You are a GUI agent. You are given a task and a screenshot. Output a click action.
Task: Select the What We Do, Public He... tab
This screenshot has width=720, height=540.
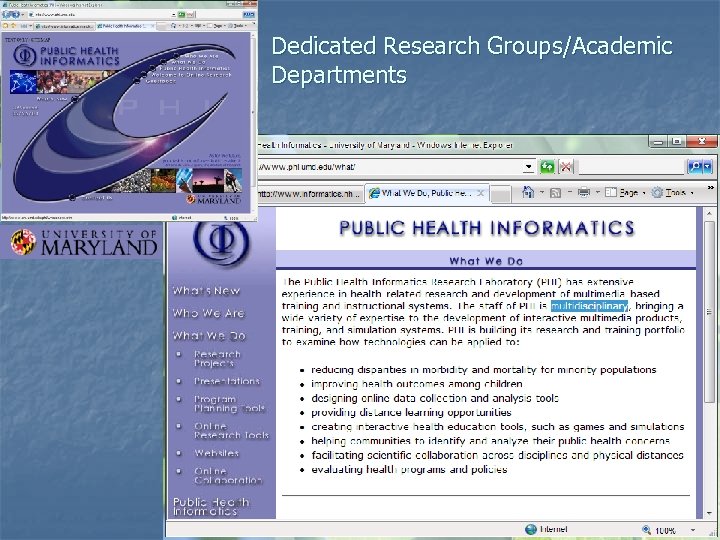pos(426,193)
